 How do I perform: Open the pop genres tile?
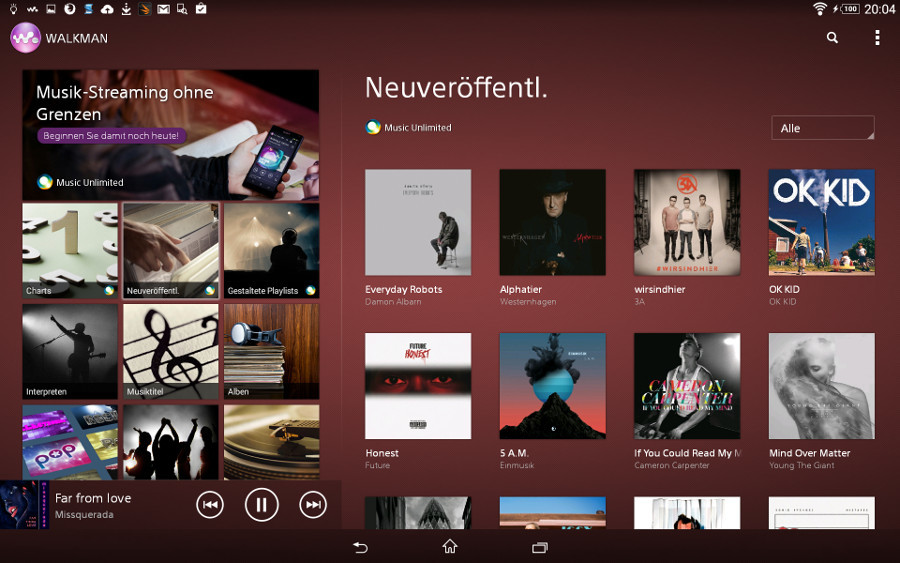tap(70, 442)
